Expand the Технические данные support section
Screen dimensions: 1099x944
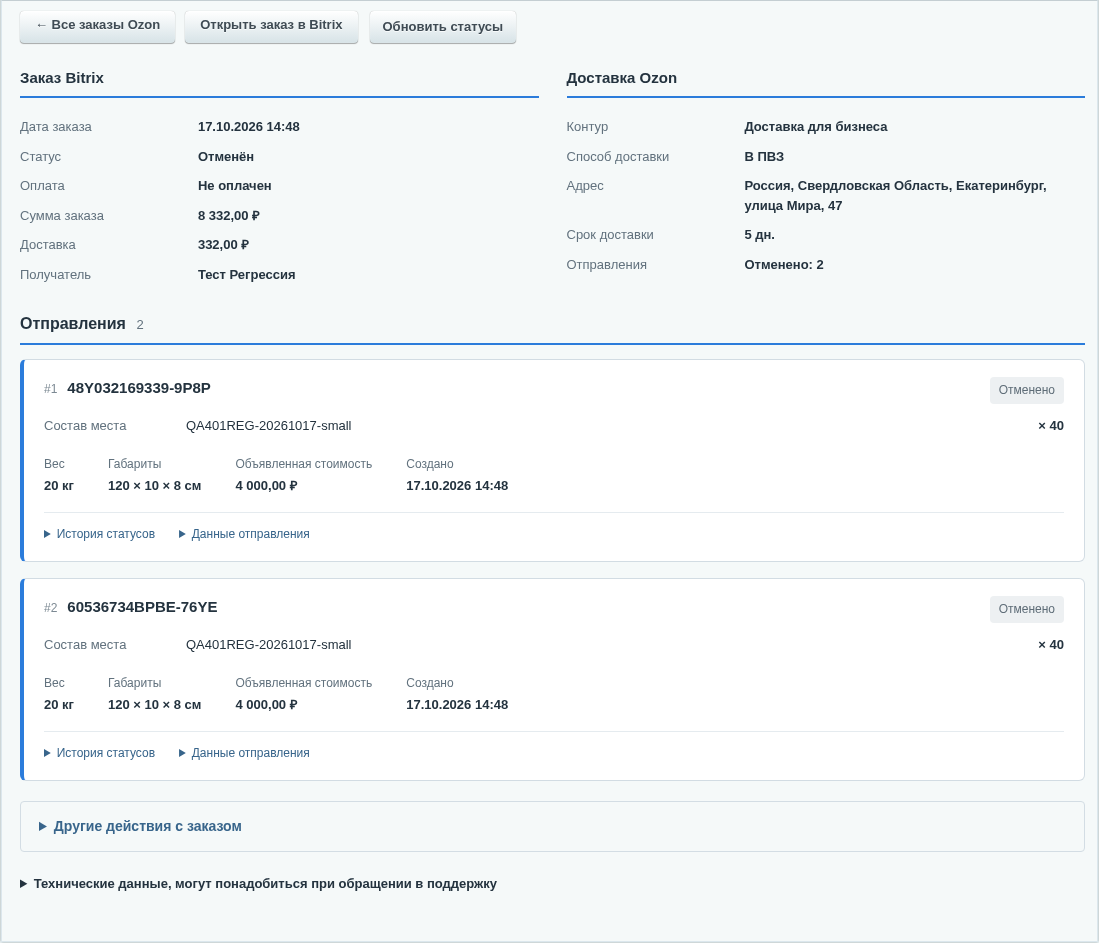[259, 884]
